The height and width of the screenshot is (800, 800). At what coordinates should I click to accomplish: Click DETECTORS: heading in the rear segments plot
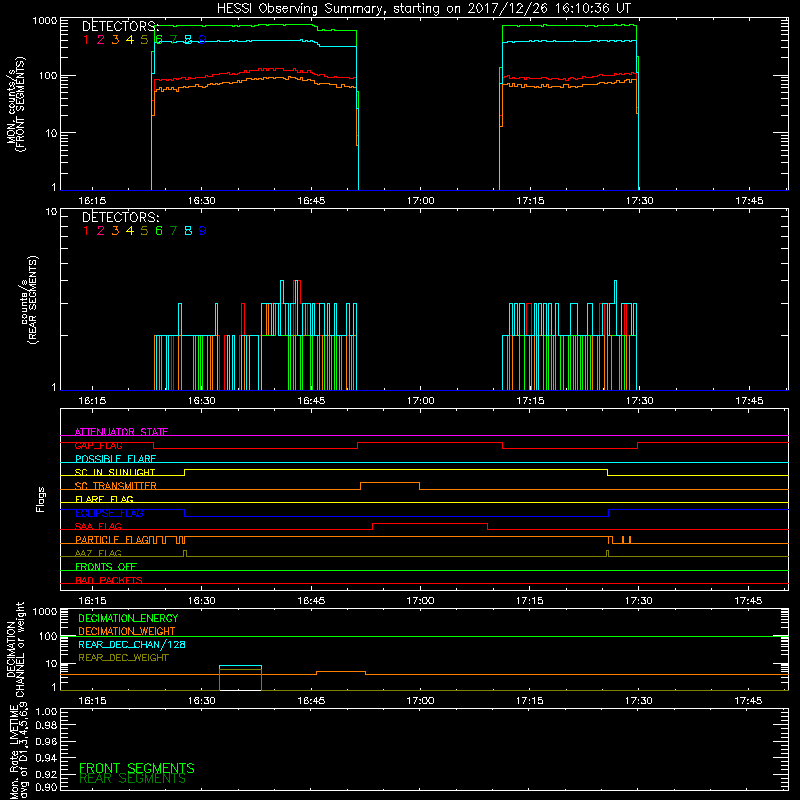[121, 217]
